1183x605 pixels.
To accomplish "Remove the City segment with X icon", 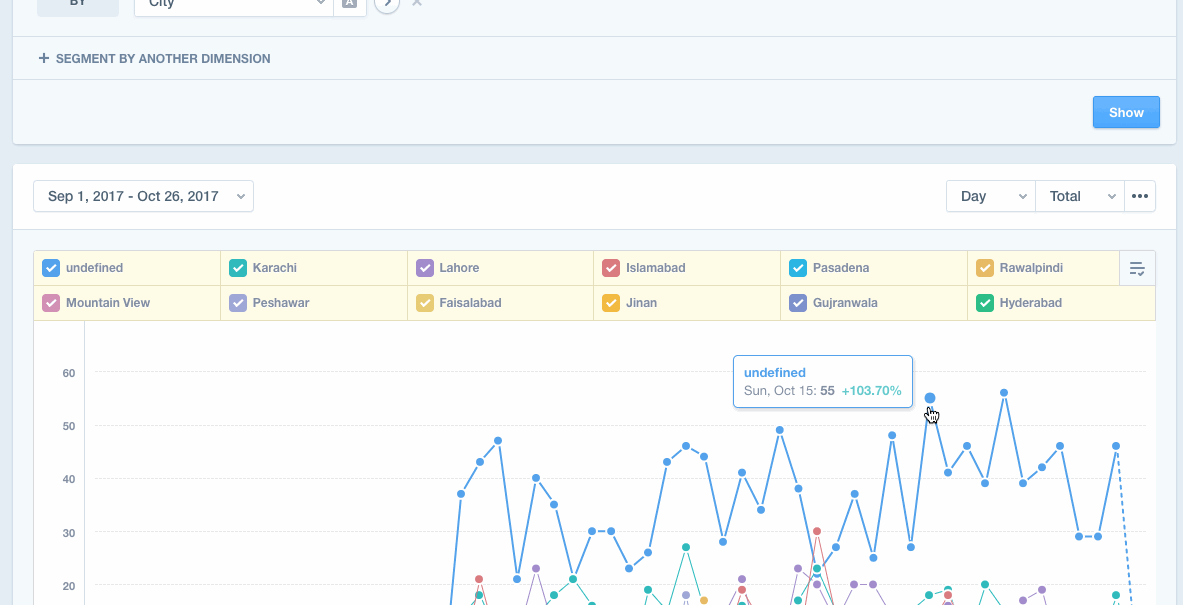I will (x=417, y=3).
